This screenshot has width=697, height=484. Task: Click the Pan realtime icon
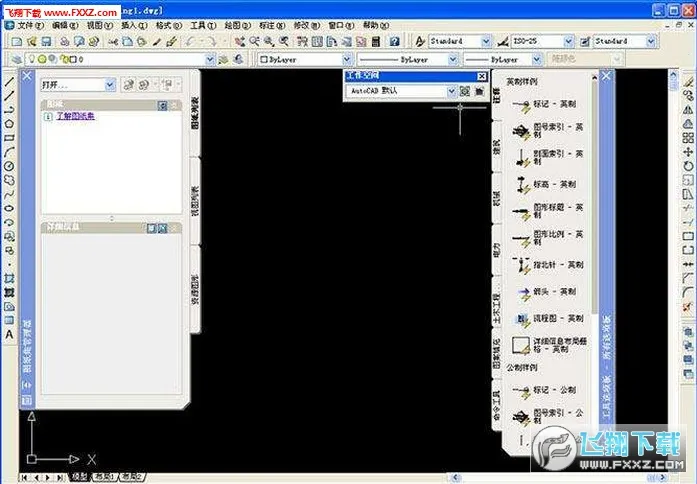point(240,42)
